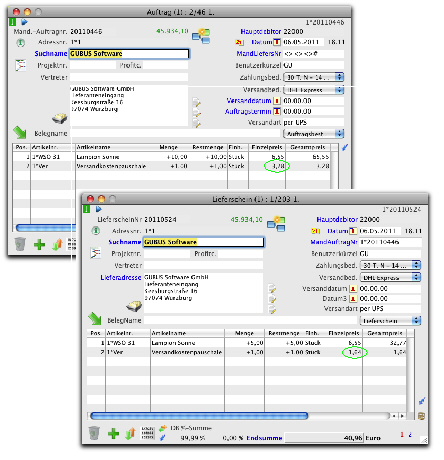
Task: Click the Endsumme total field
Action: pyautogui.click(x=324, y=438)
